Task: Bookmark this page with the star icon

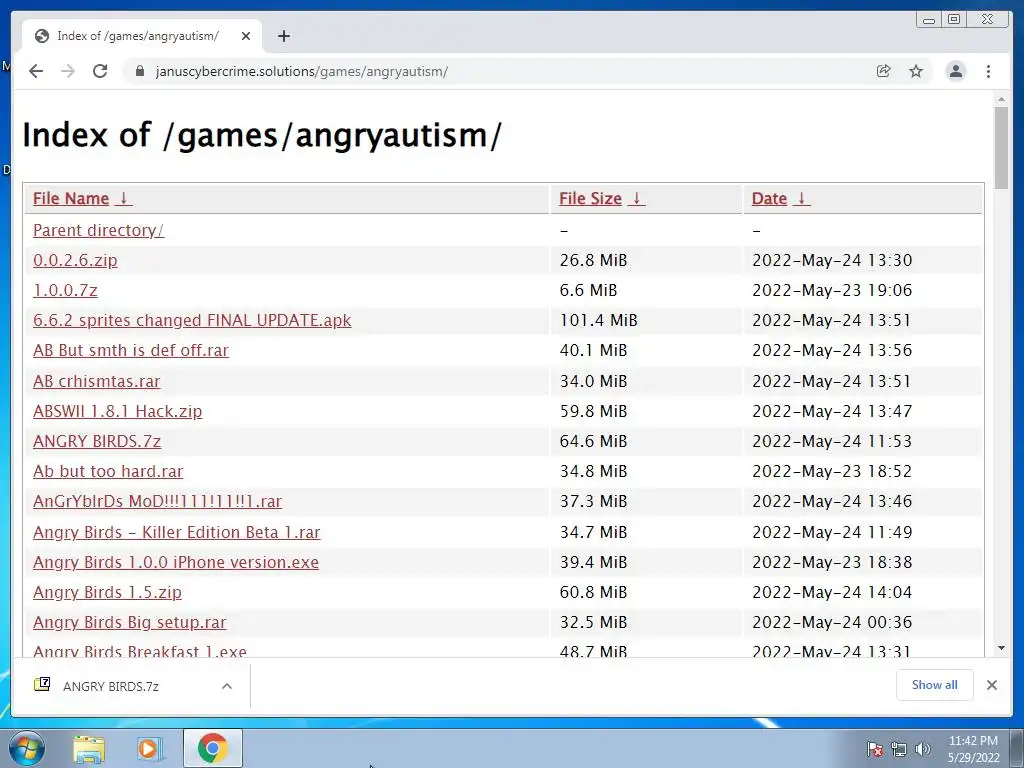Action: 916,71
